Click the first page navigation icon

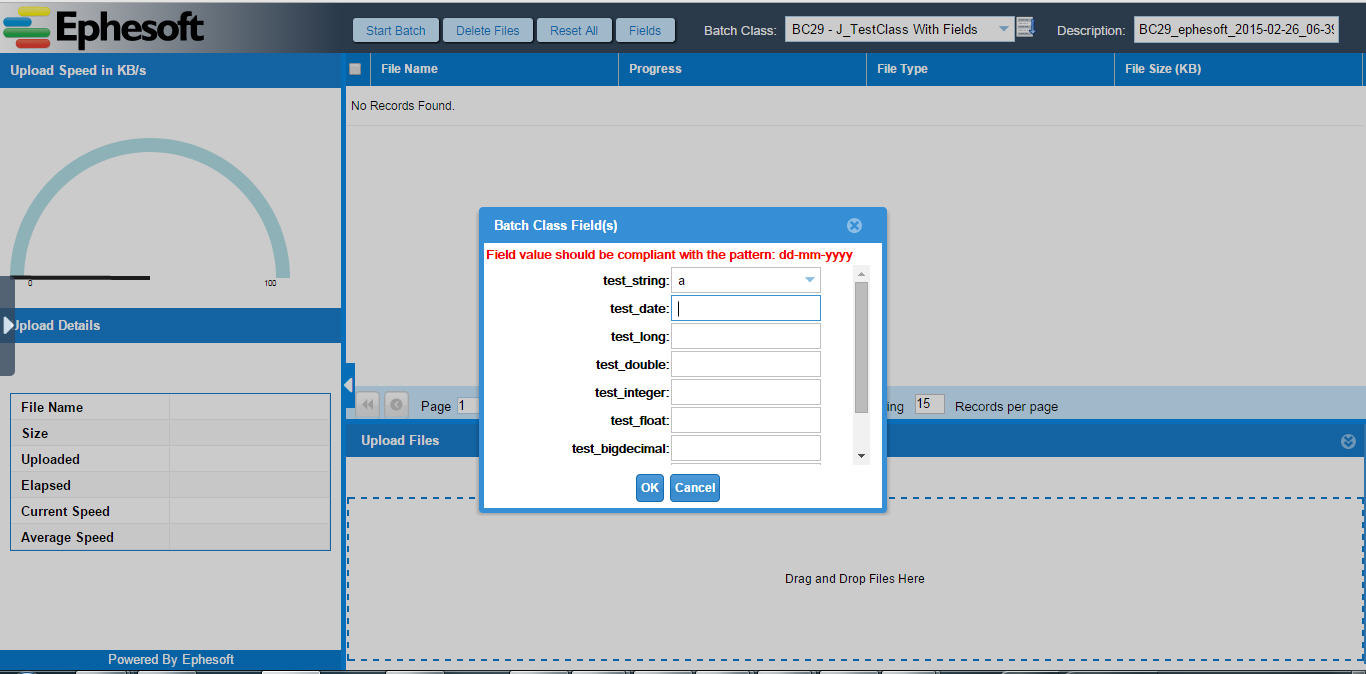368,405
